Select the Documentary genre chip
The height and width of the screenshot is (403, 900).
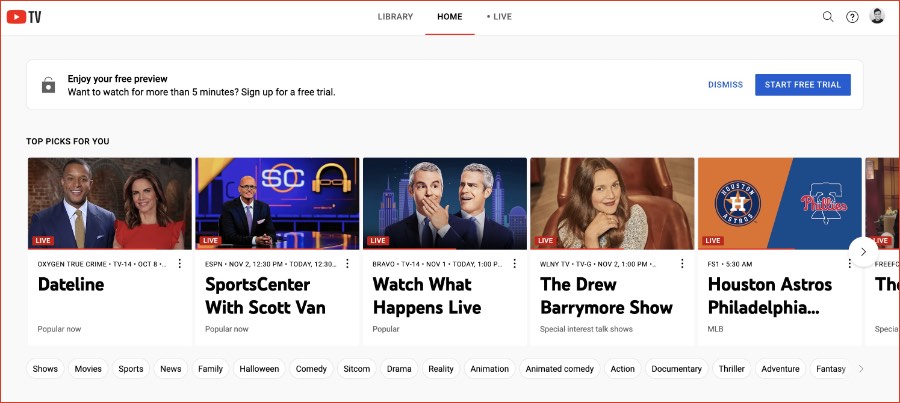click(676, 369)
